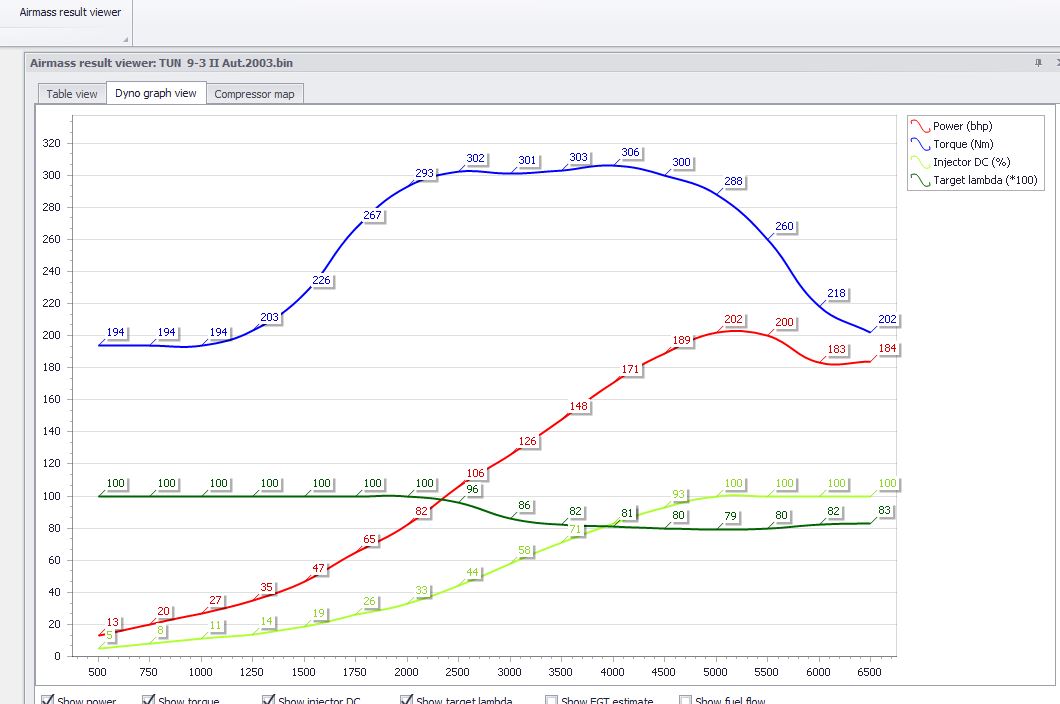Screen dimensions: 1060x704
Task: Enable the Show fuel flow checkbox
Action: pos(685,700)
